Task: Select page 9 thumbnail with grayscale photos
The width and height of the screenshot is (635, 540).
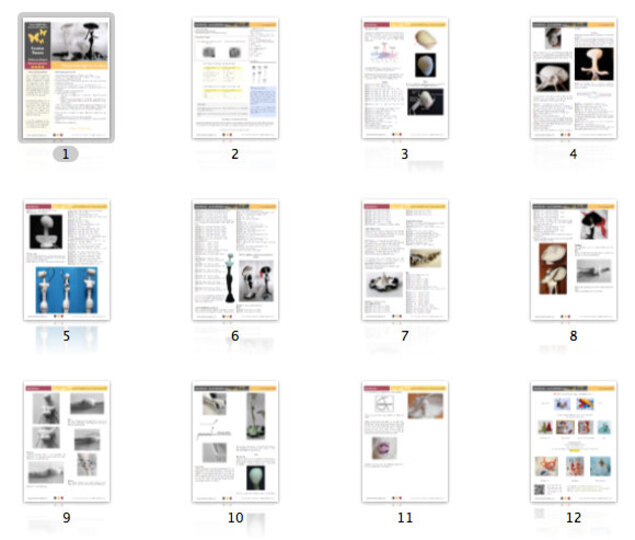Action: coord(66,441)
